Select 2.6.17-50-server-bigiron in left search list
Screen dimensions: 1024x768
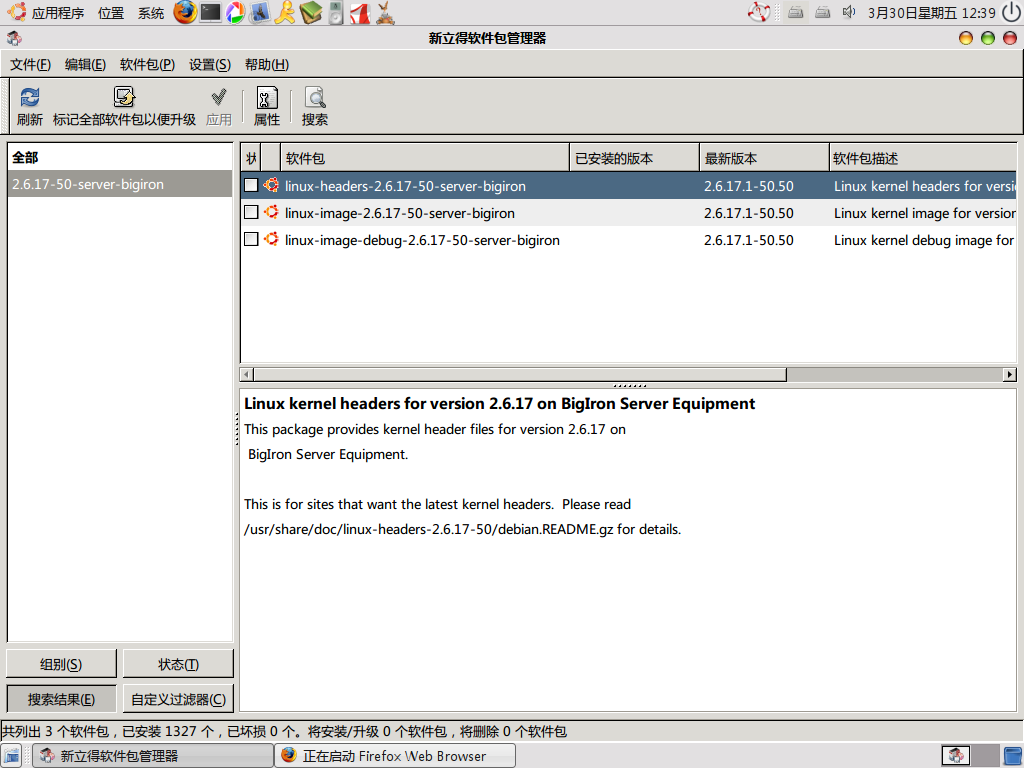(x=120, y=184)
